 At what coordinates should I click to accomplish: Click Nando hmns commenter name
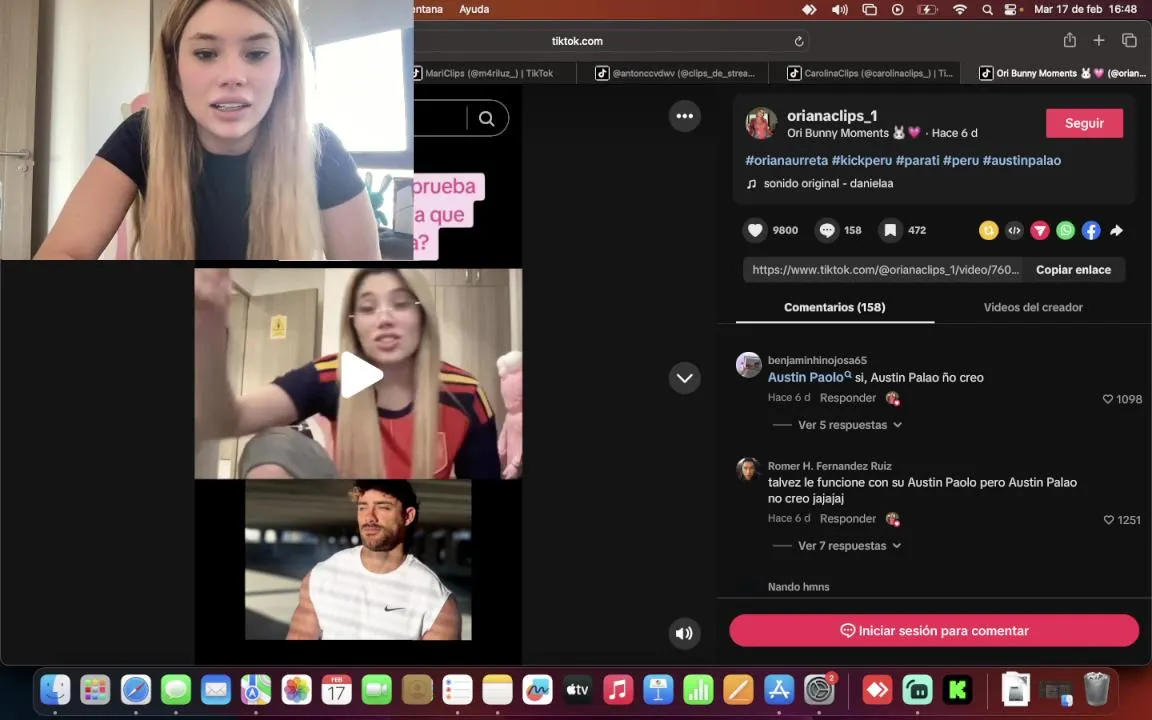tap(799, 586)
